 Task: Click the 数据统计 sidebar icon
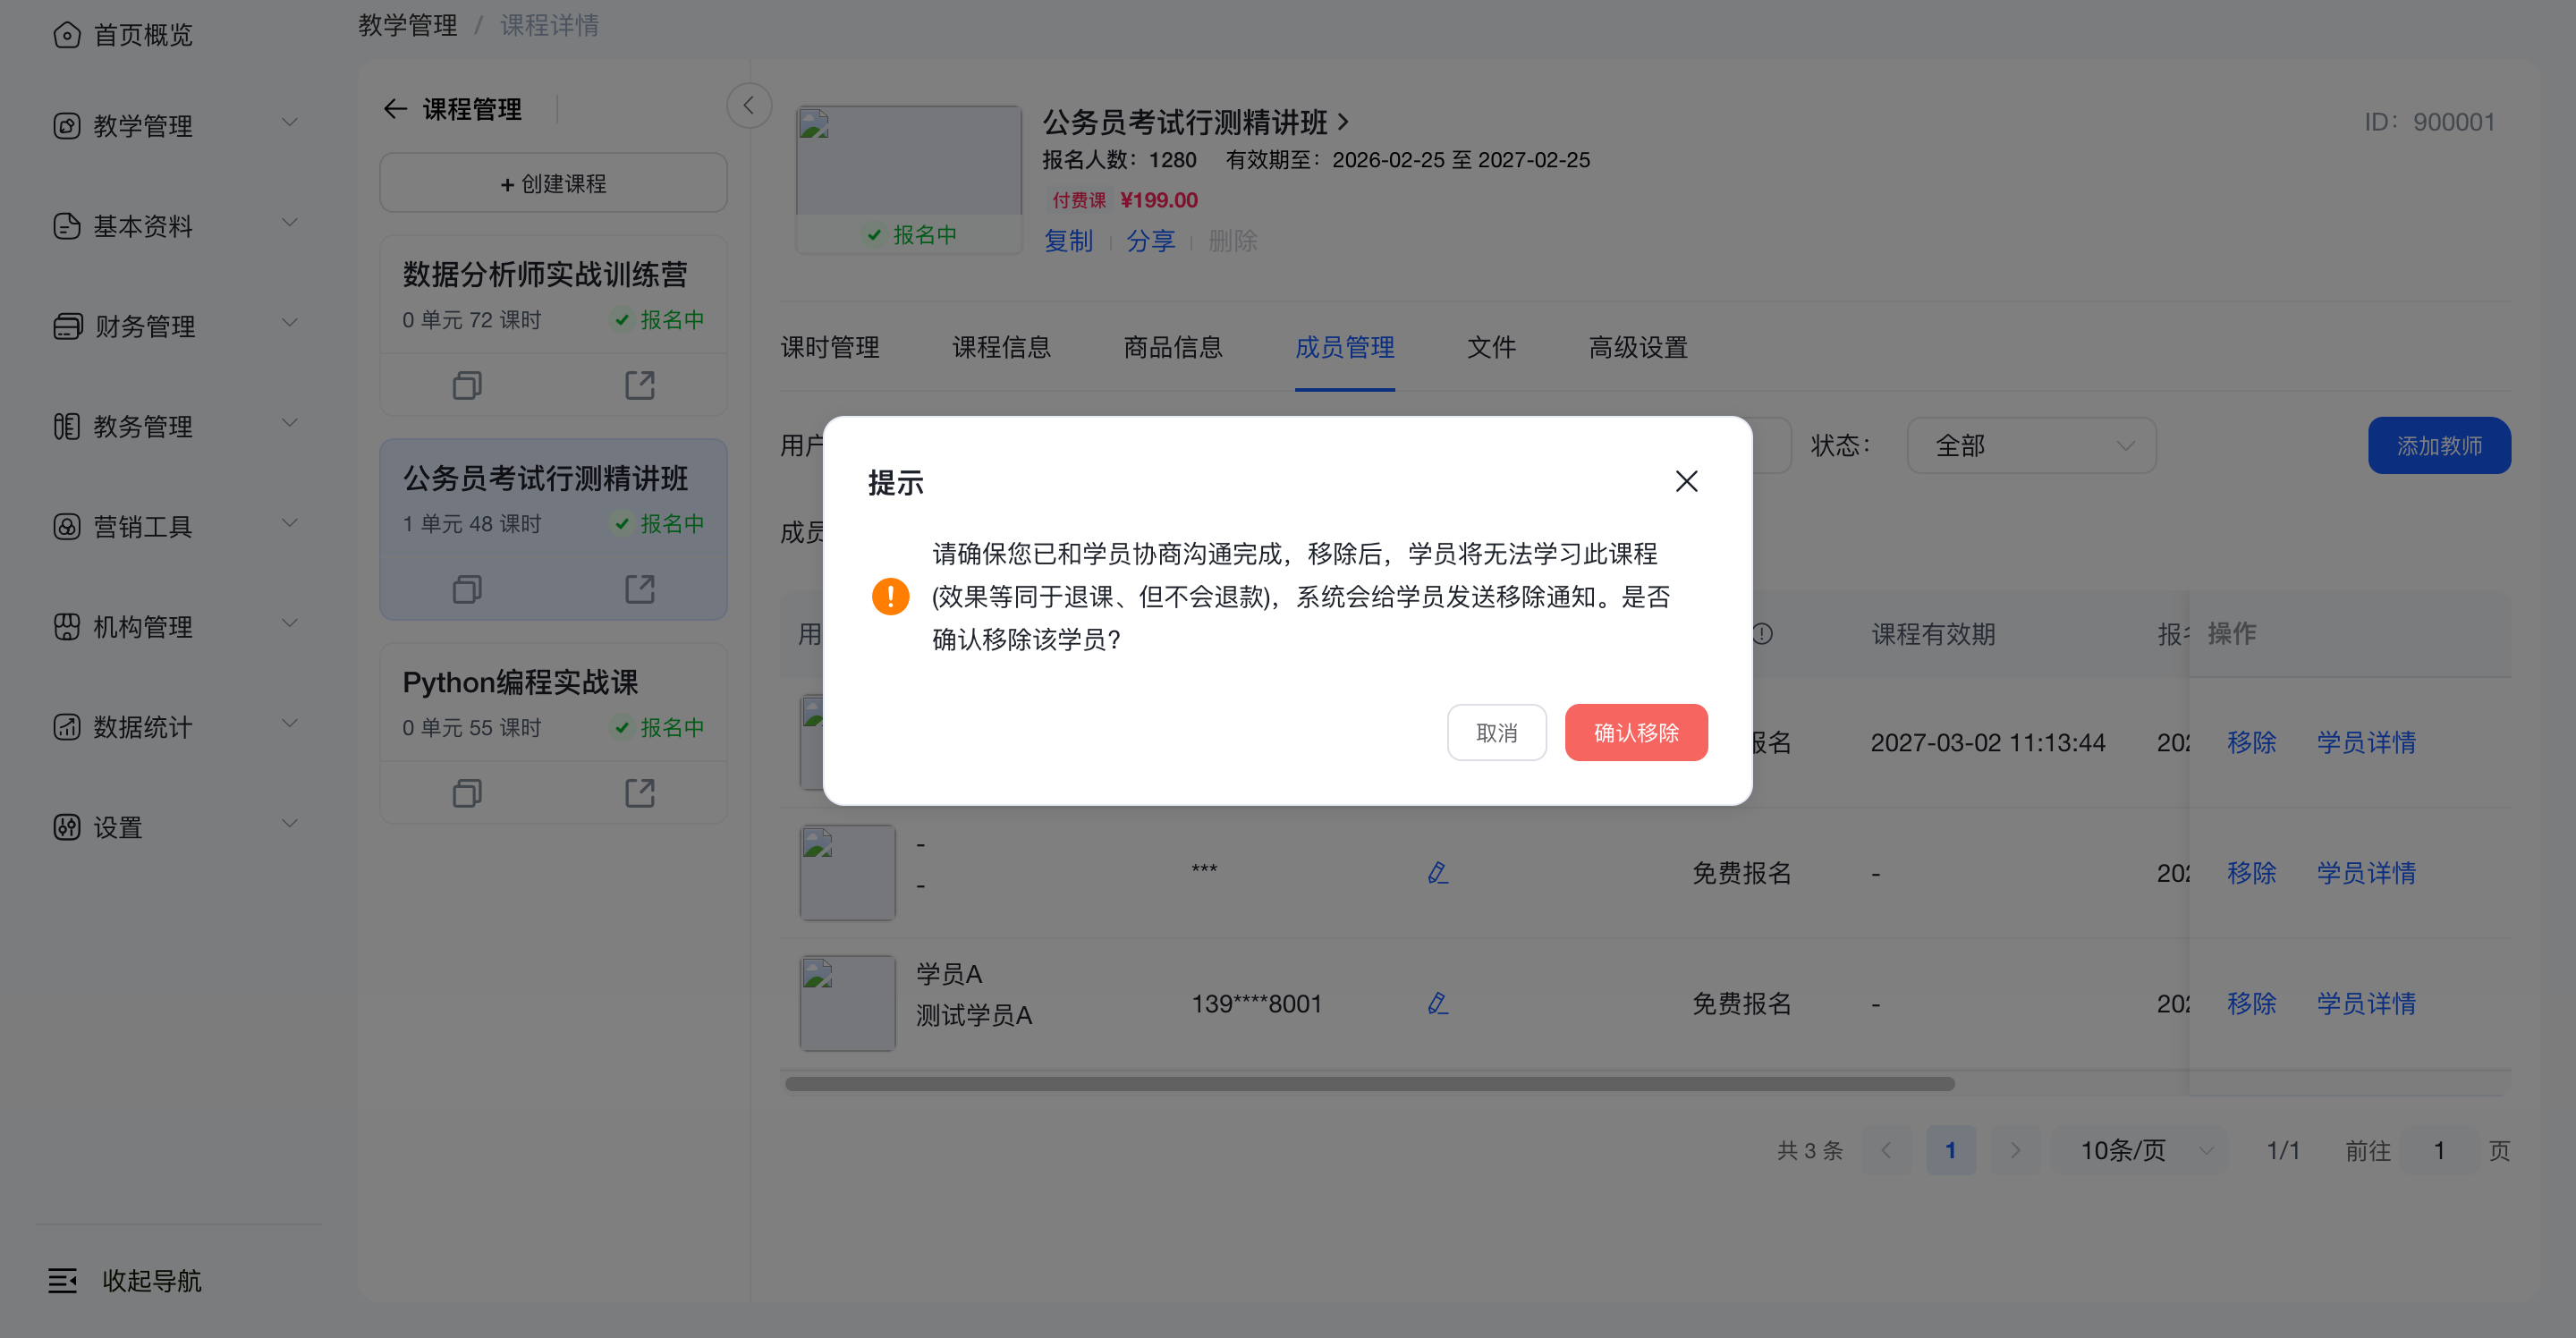66,726
